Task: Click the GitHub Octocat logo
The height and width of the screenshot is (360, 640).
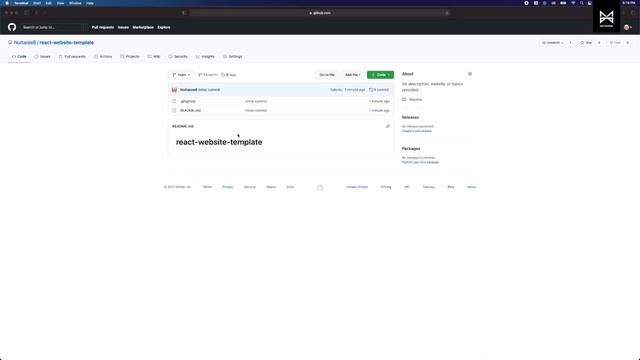Action: (x=12, y=27)
